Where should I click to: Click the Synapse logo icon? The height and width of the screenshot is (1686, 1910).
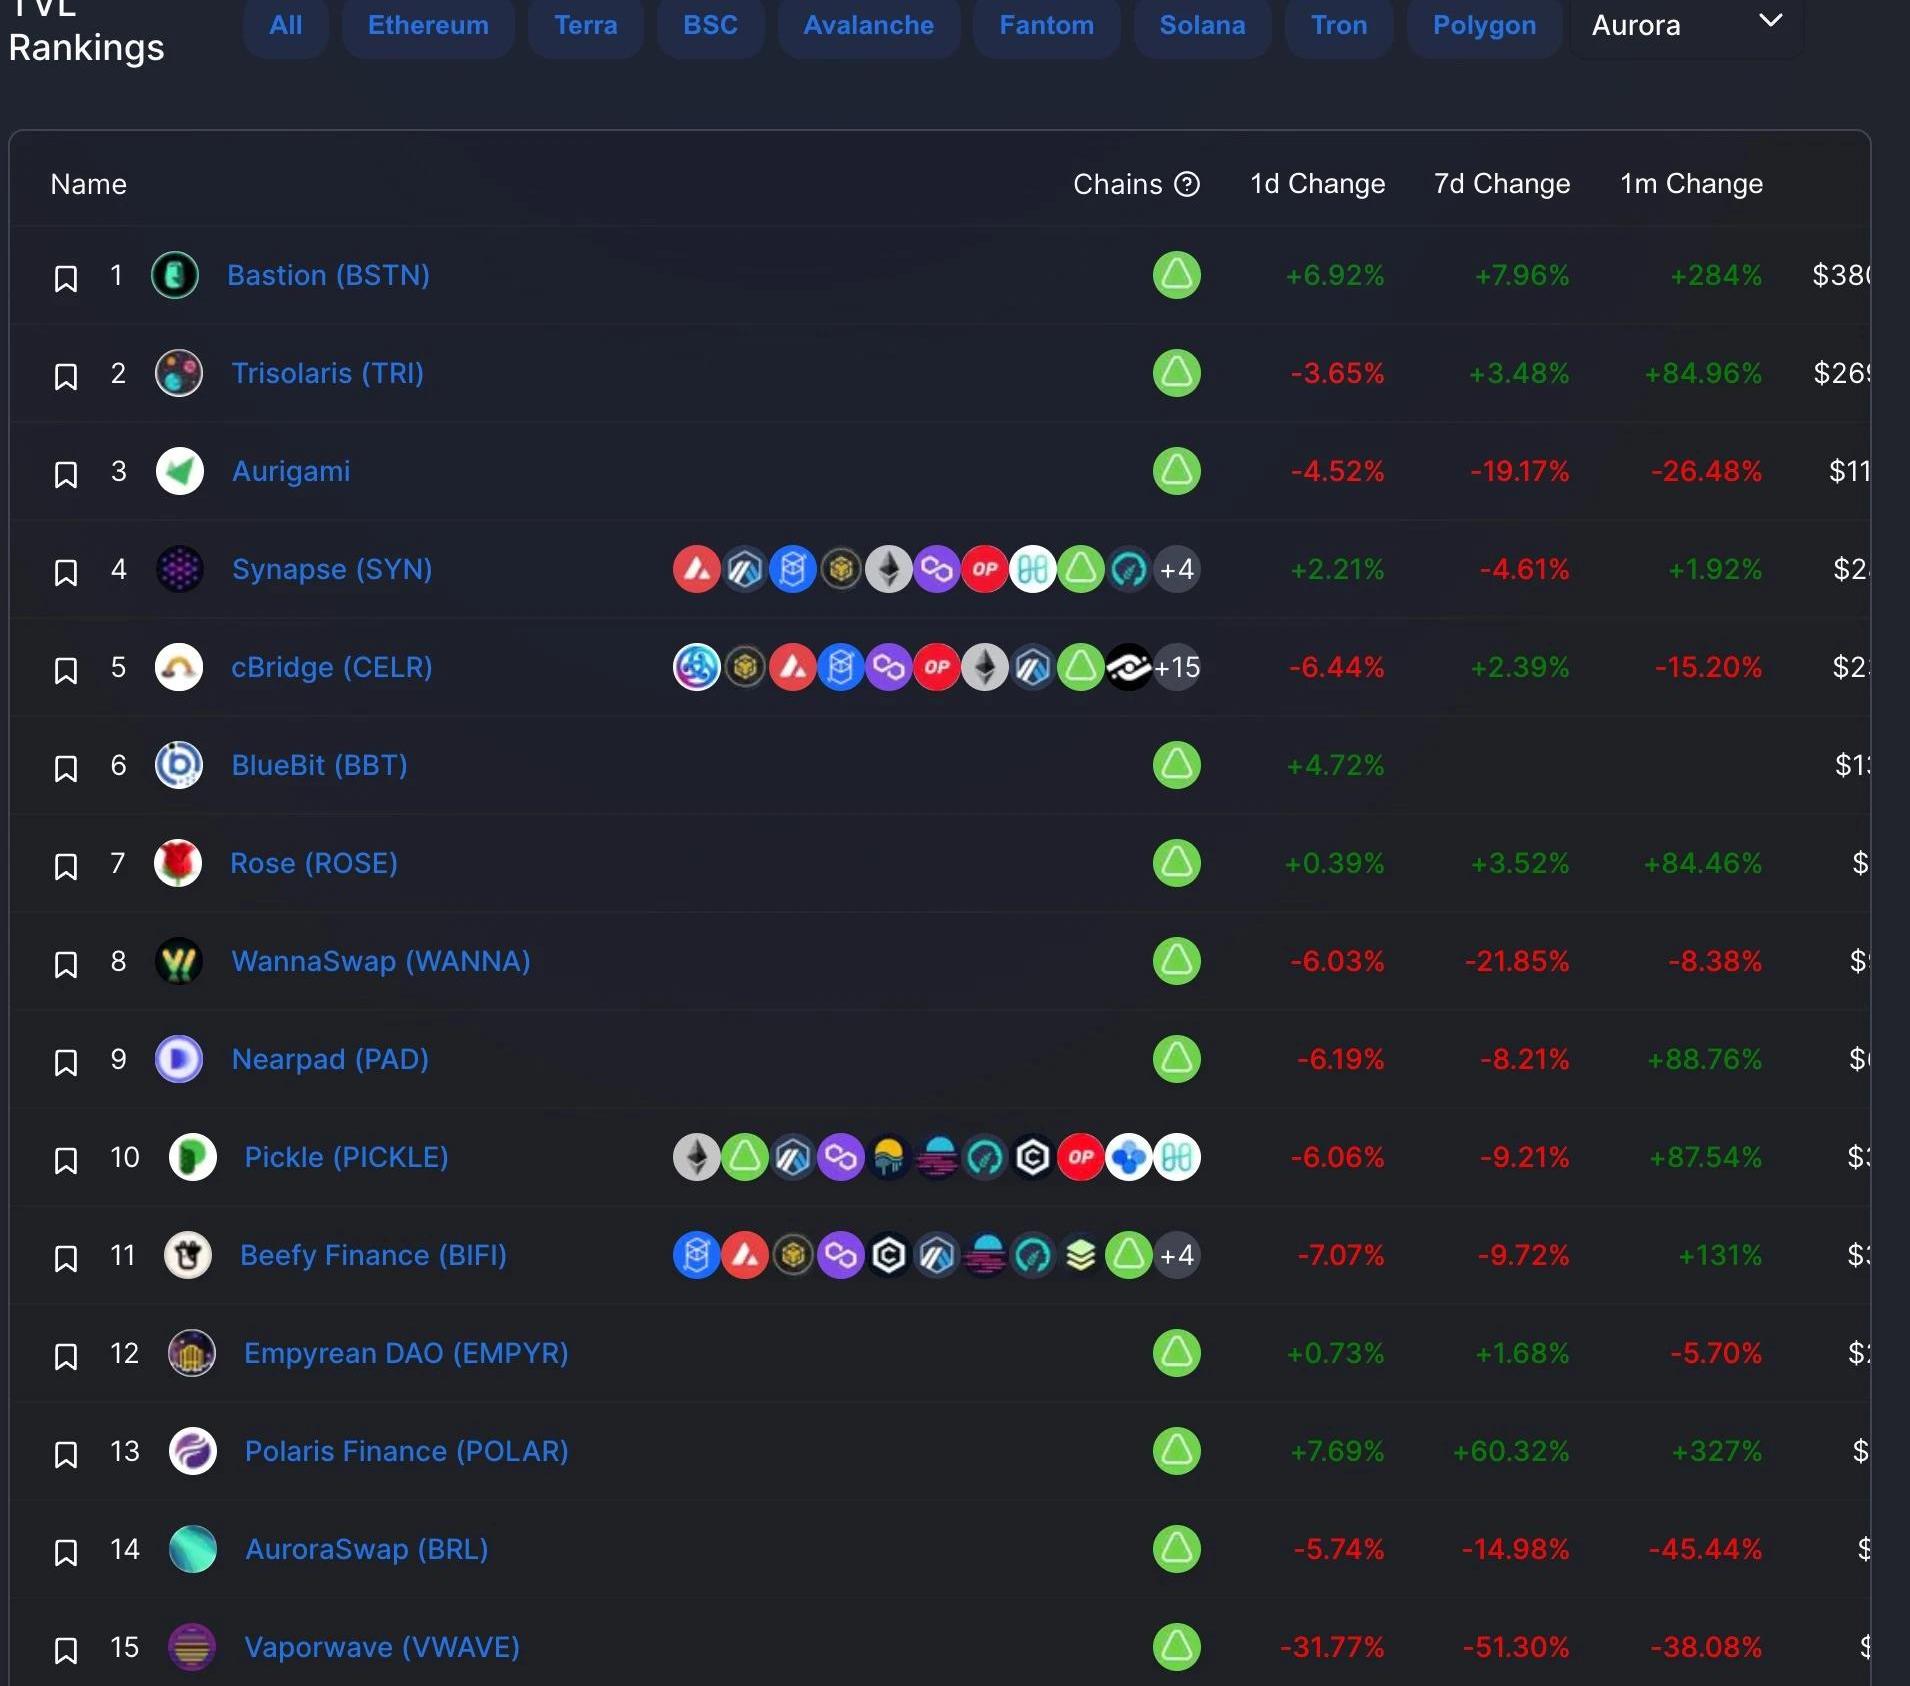click(x=180, y=569)
